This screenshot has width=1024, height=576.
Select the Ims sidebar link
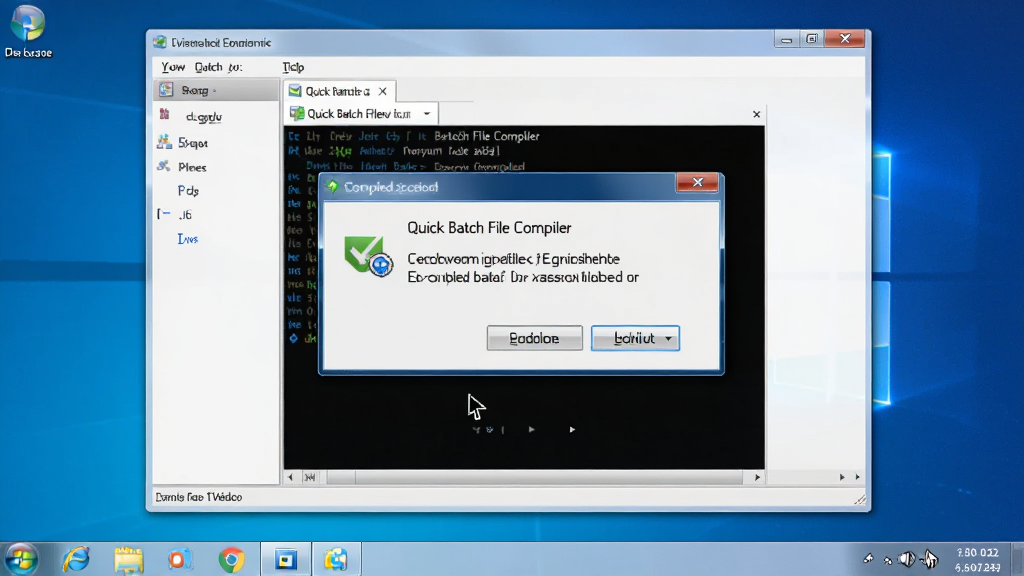187,239
